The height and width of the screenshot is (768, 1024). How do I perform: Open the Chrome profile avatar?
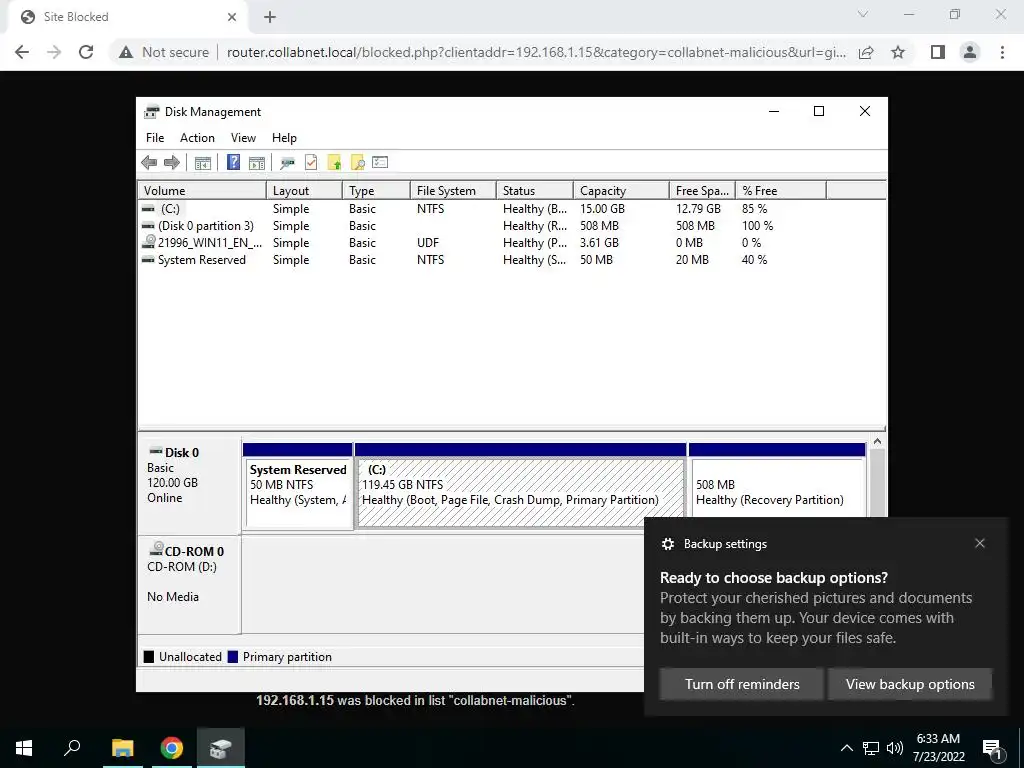[x=970, y=52]
